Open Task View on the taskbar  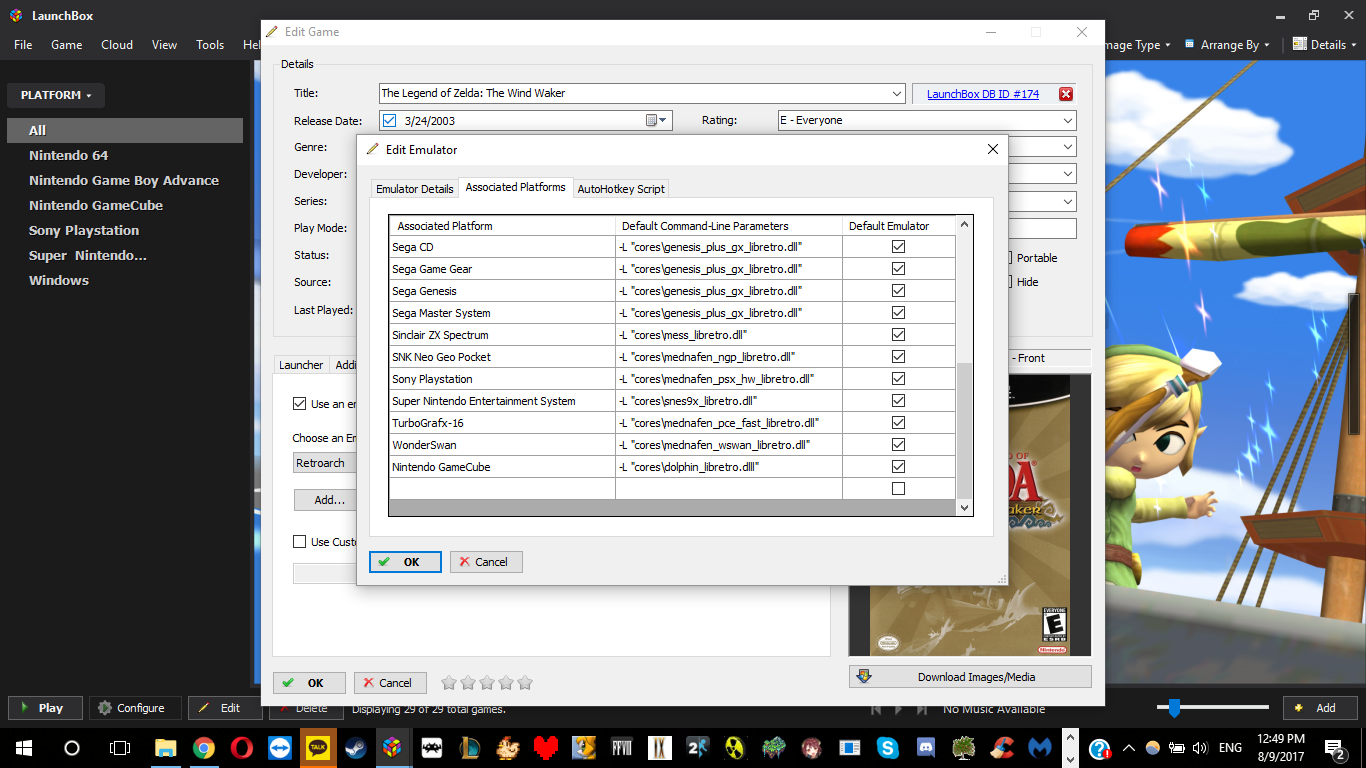click(x=120, y=747)
